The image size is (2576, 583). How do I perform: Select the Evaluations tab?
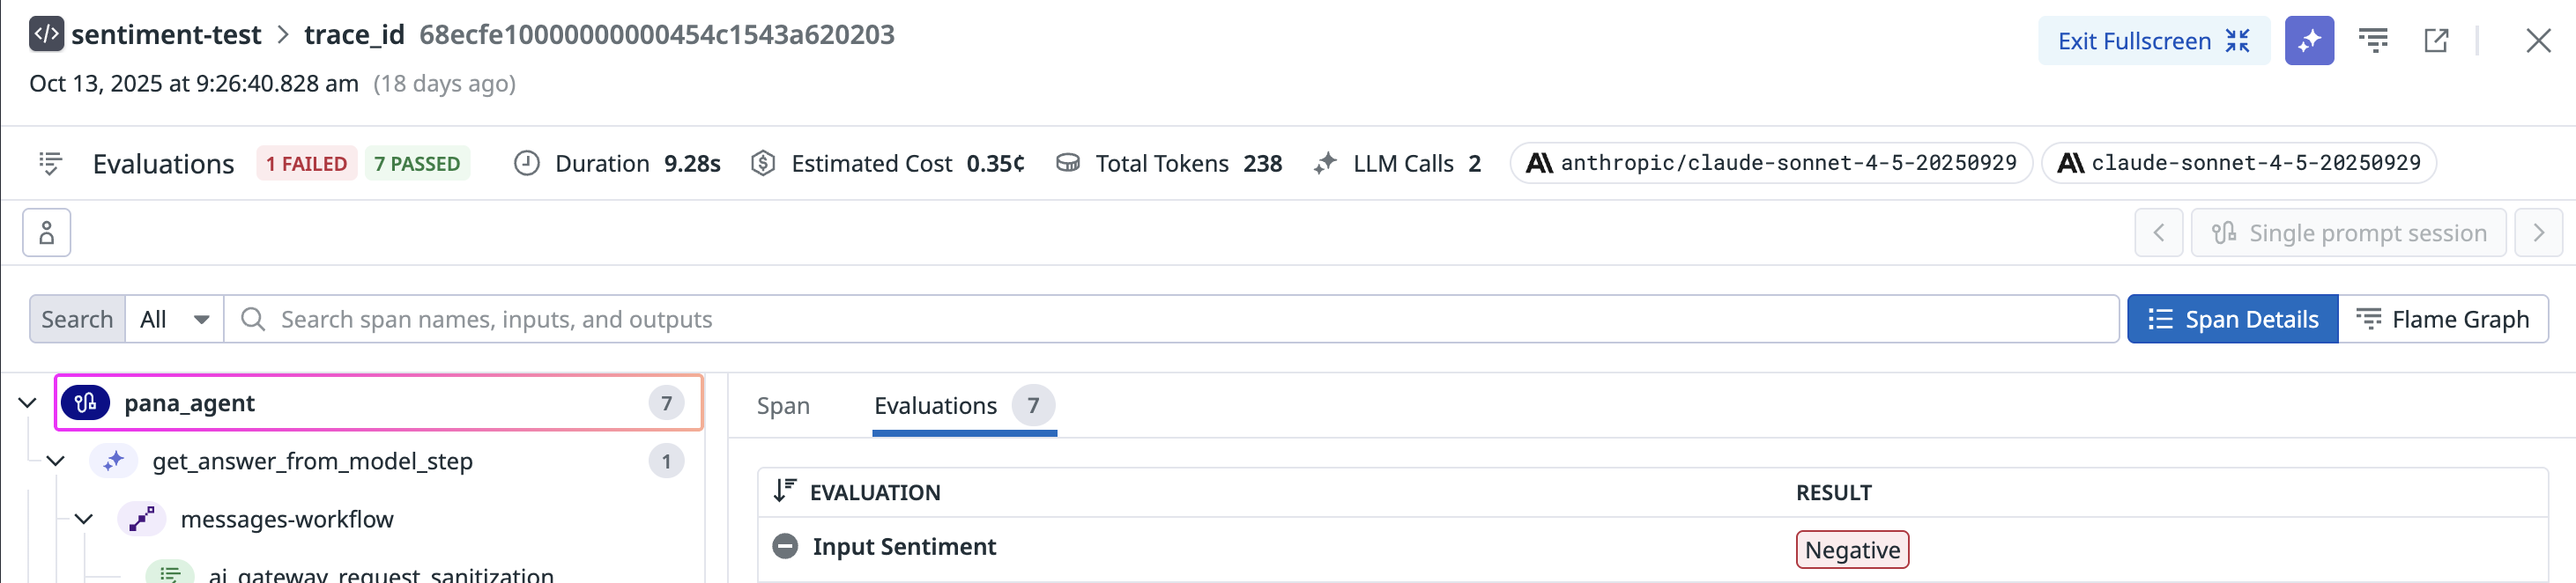pyautogui.click(x=935, y=406)
